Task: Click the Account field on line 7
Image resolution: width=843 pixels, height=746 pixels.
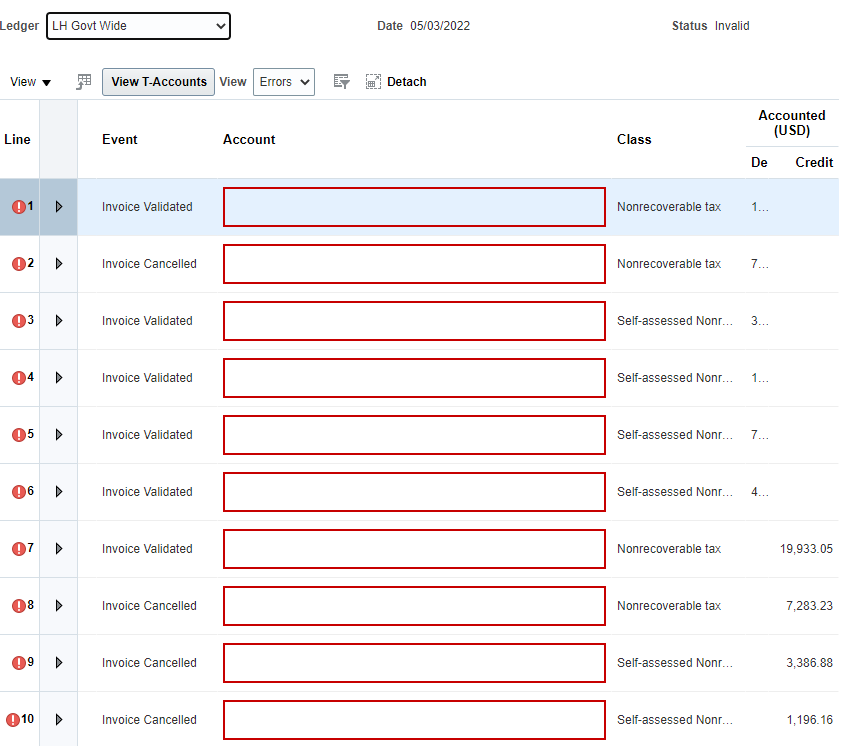Action: coord(413,548)
